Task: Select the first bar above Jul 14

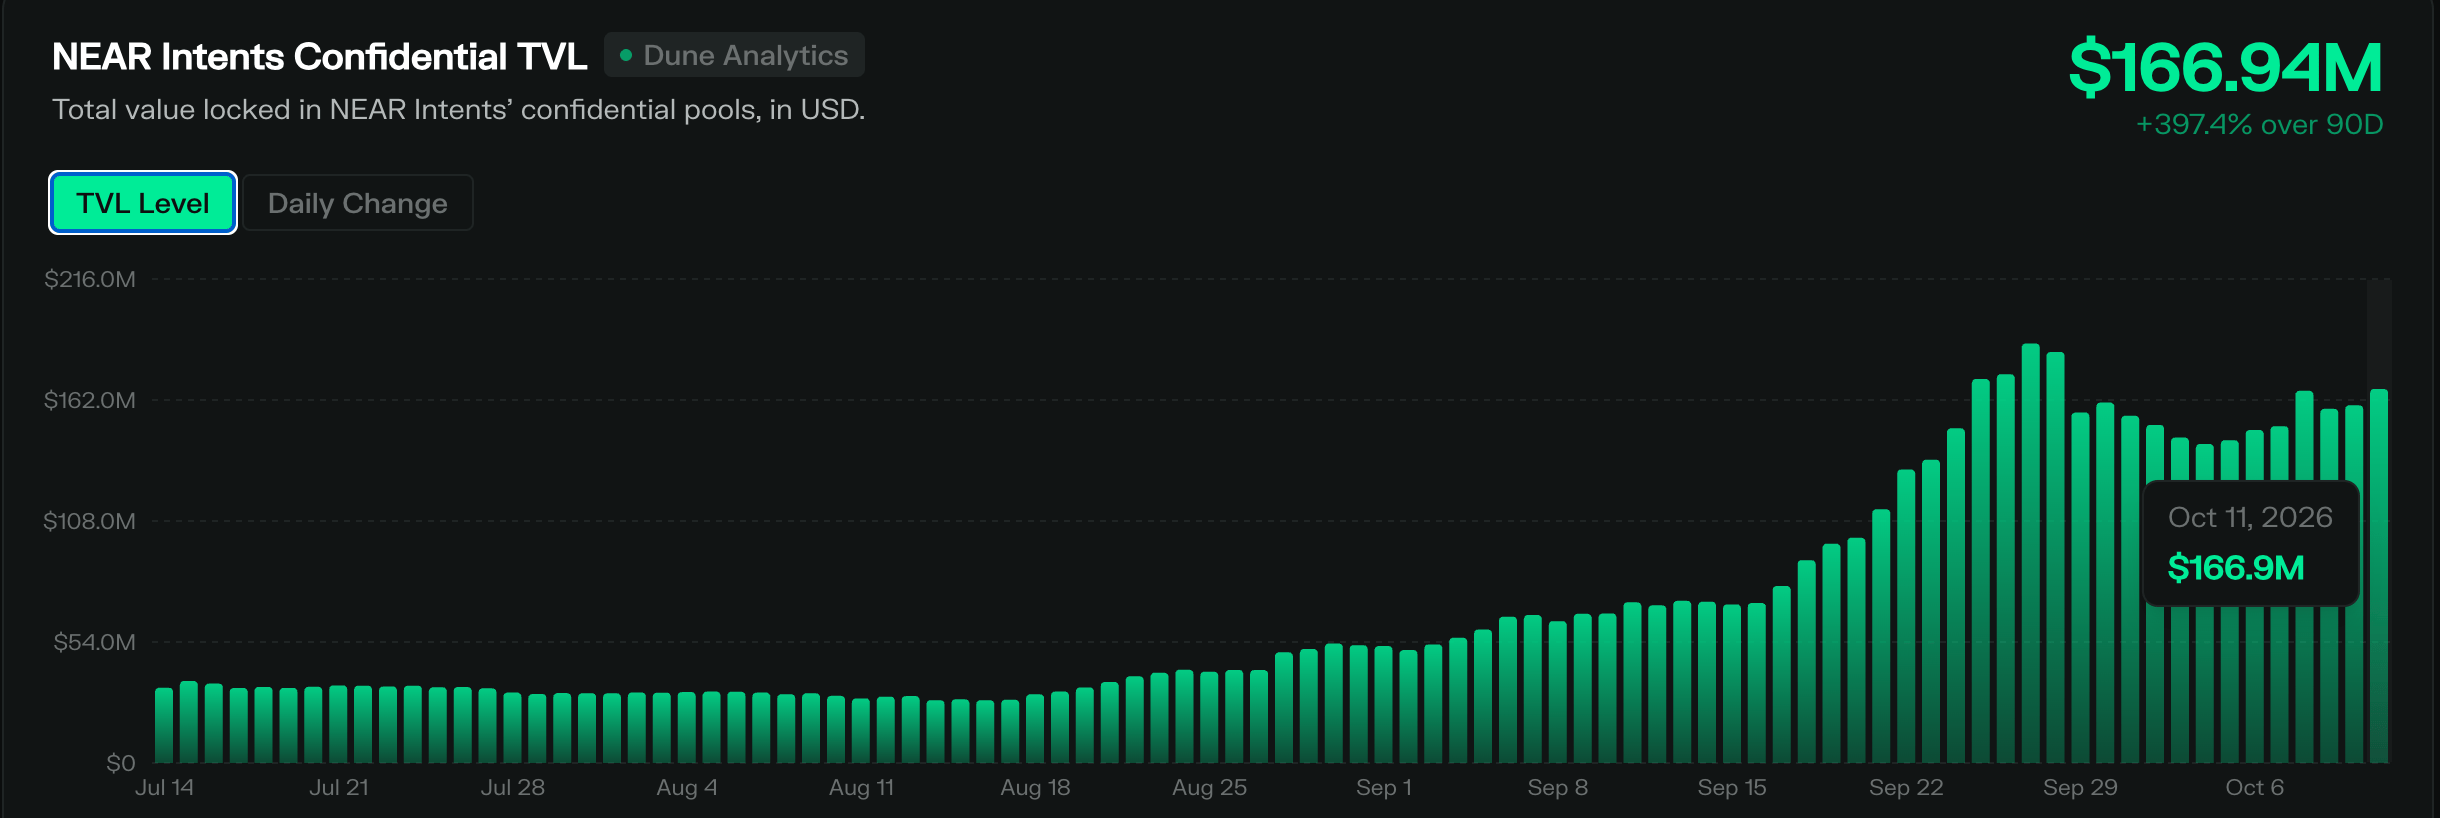Action: (x=164, y=725)
